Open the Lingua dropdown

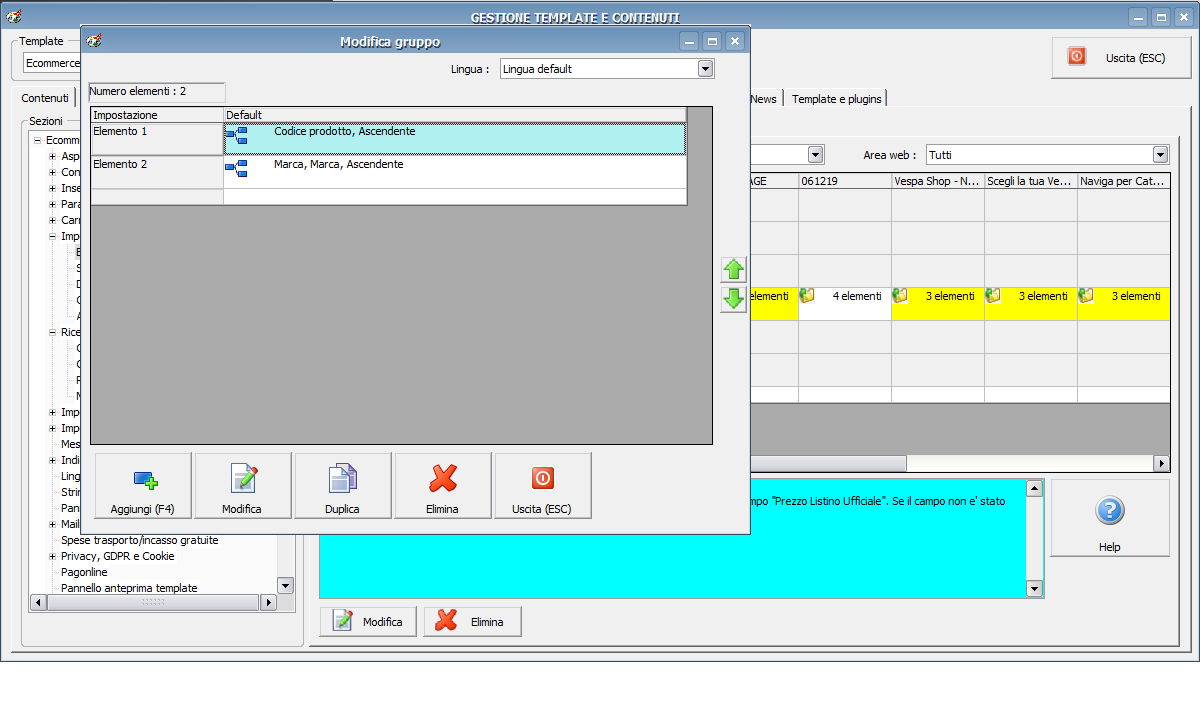tap(706, 68)
